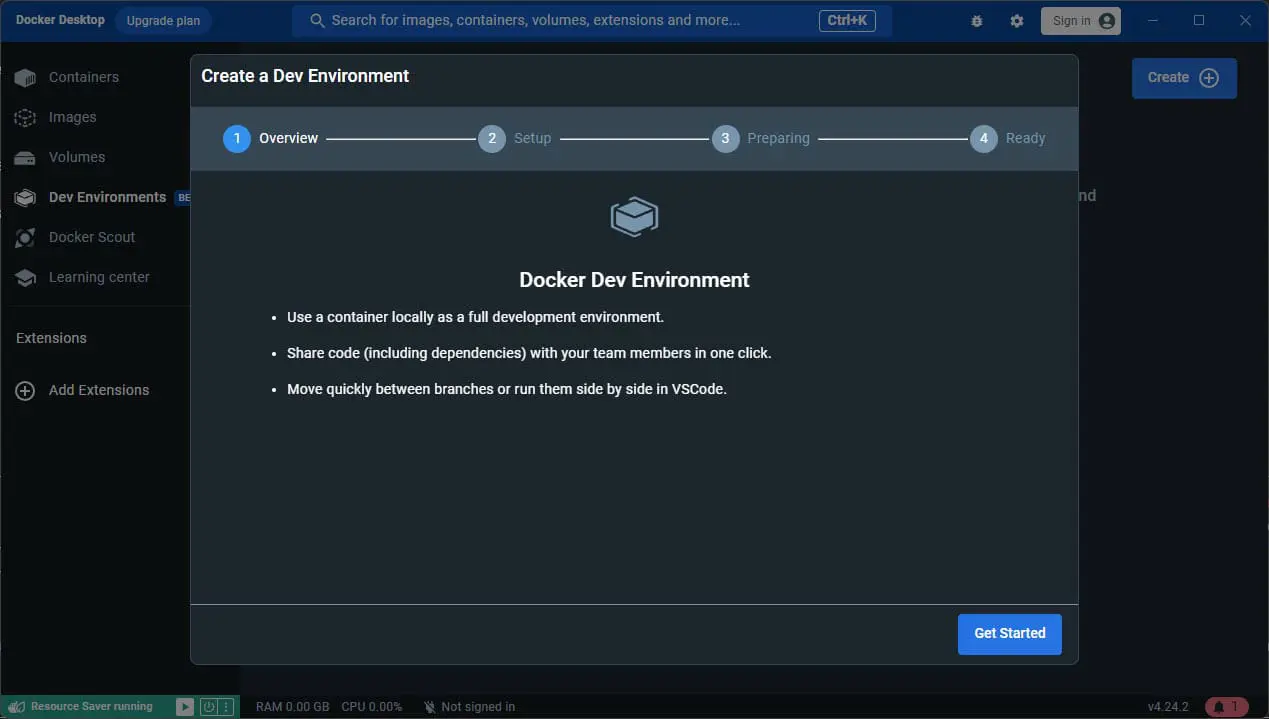Click the Not signed in status
The width and height of the screenshot is (1269, 719).
point(469,707)
